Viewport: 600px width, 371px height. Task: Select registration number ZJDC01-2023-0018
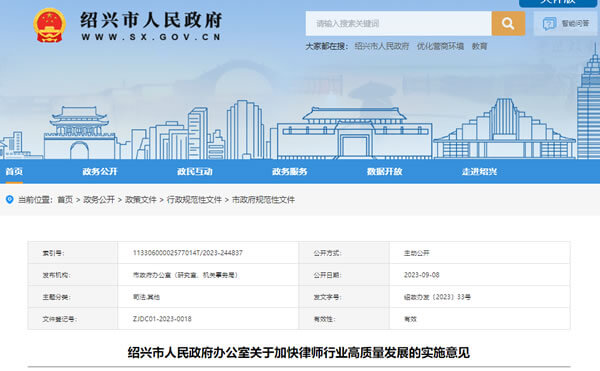click(x=162, y=319)
